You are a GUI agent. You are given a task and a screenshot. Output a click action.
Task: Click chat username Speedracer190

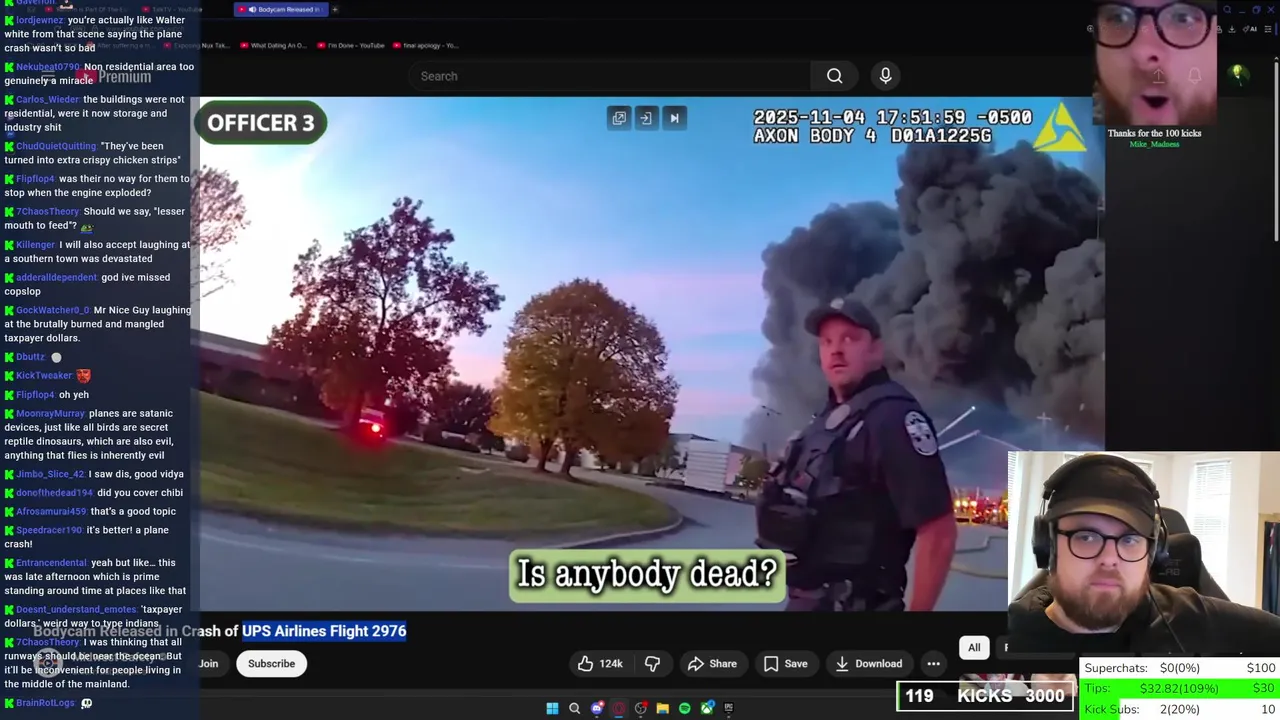(x=49, y=531)
